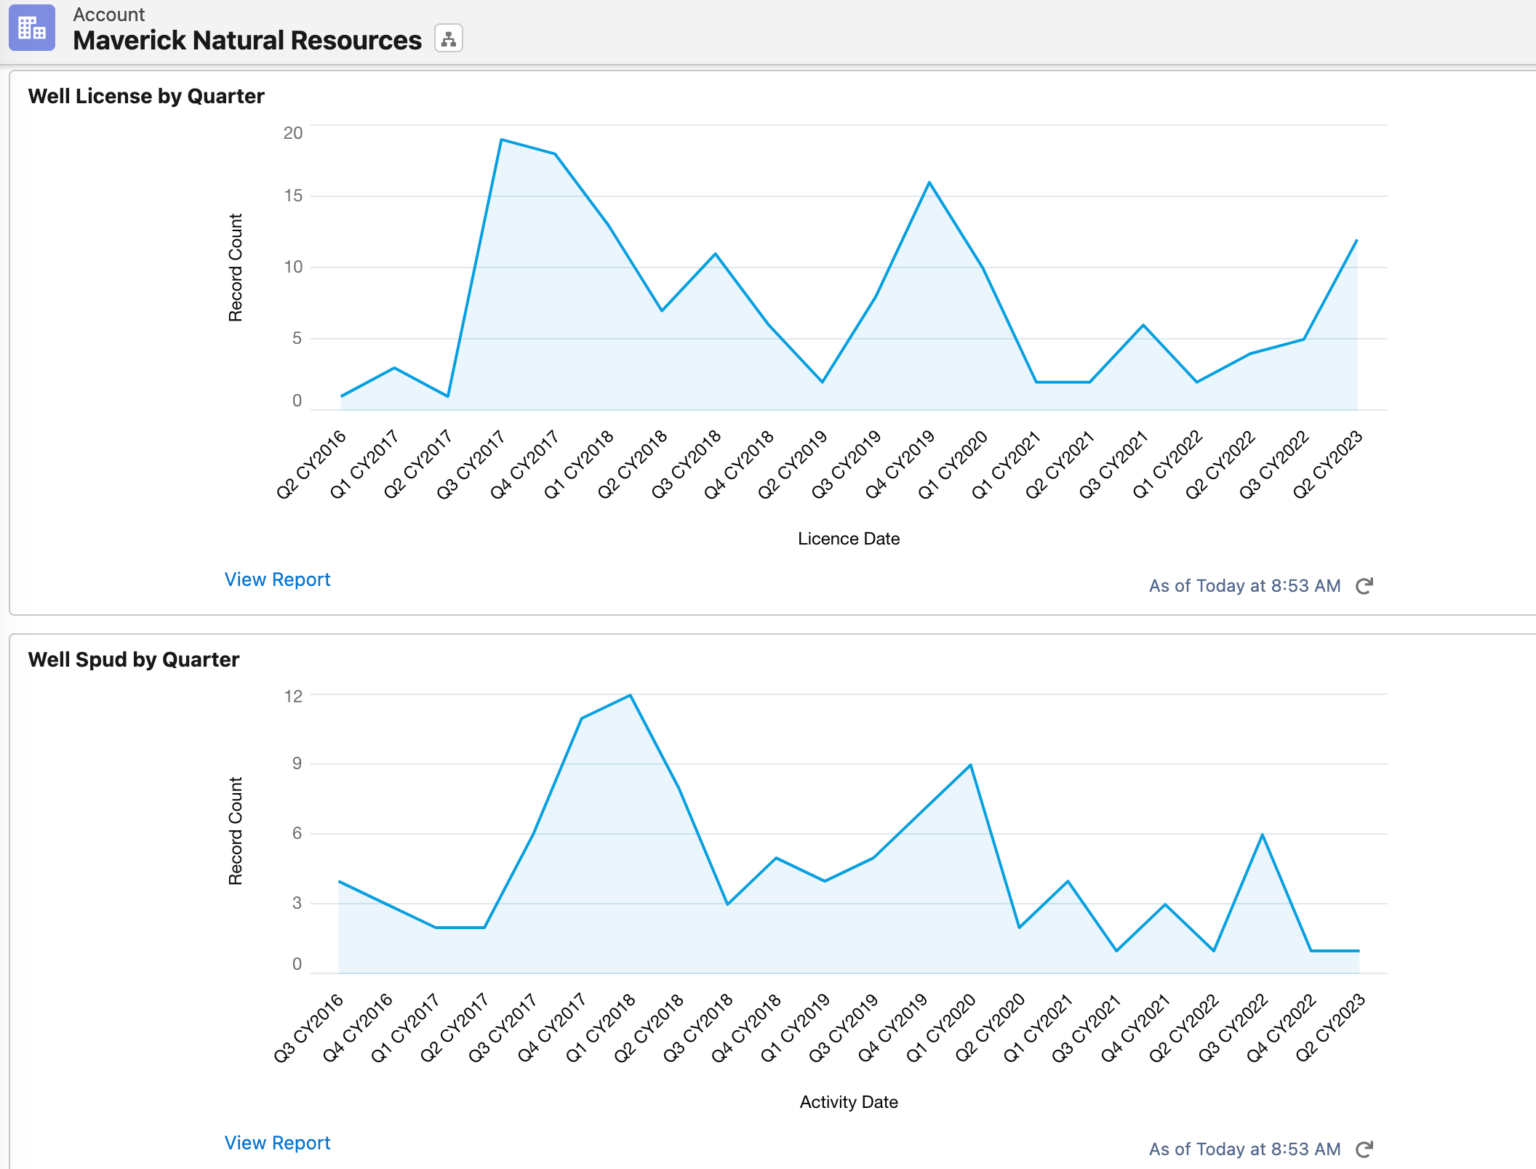Click the Spud chart's refresh timestamp text

(1244, 1149)
